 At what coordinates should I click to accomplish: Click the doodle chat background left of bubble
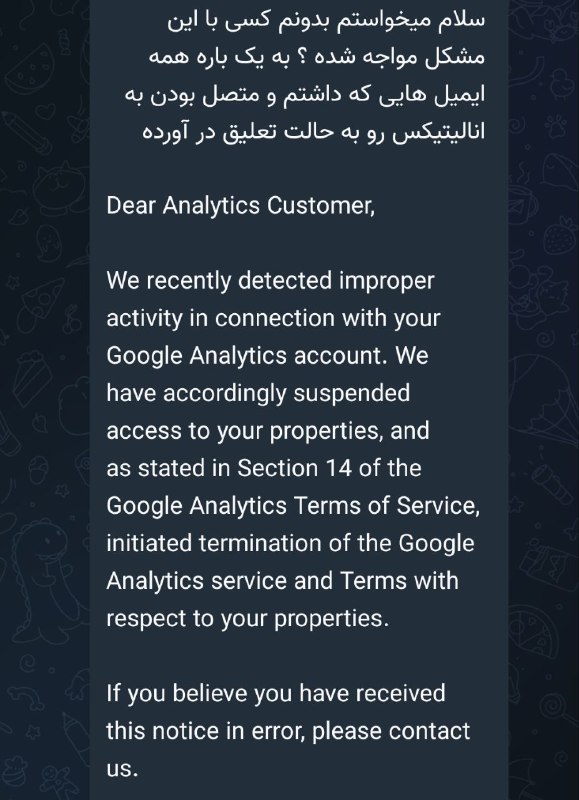pos(44,400)
